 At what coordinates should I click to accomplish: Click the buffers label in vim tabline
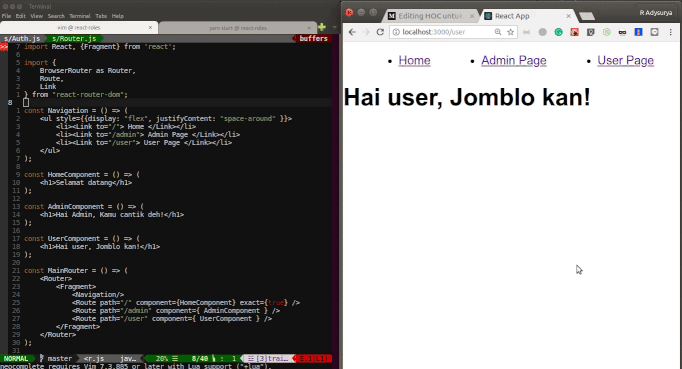point(313,38)
